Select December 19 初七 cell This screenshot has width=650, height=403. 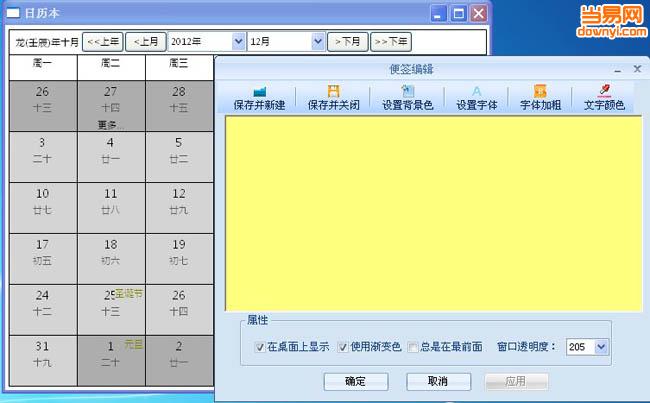pyautogui.click(x=179, y=259)
